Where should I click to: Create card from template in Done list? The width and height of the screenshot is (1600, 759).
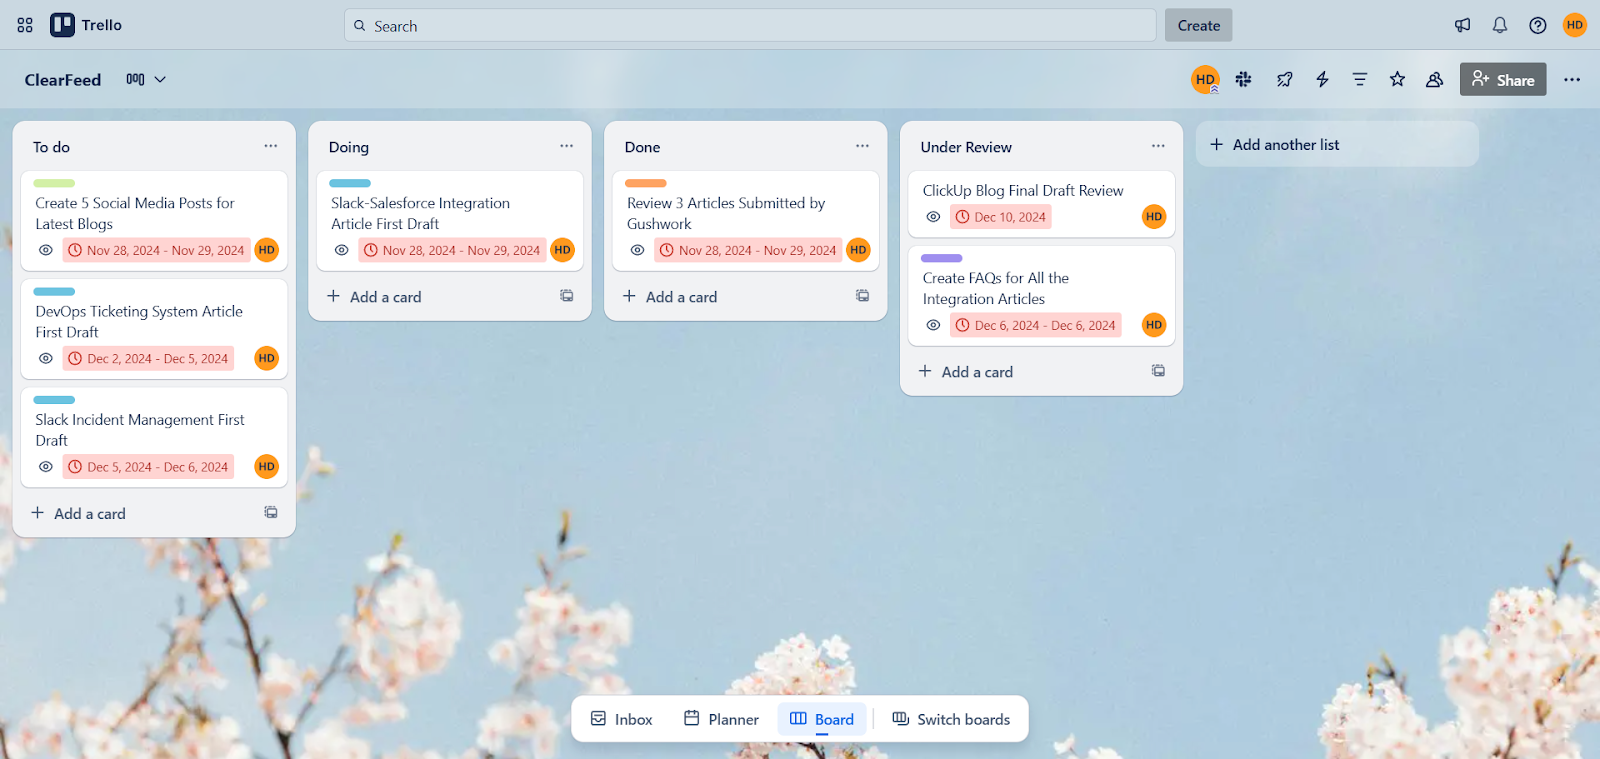pyautogui.click(x=863, y=296)
